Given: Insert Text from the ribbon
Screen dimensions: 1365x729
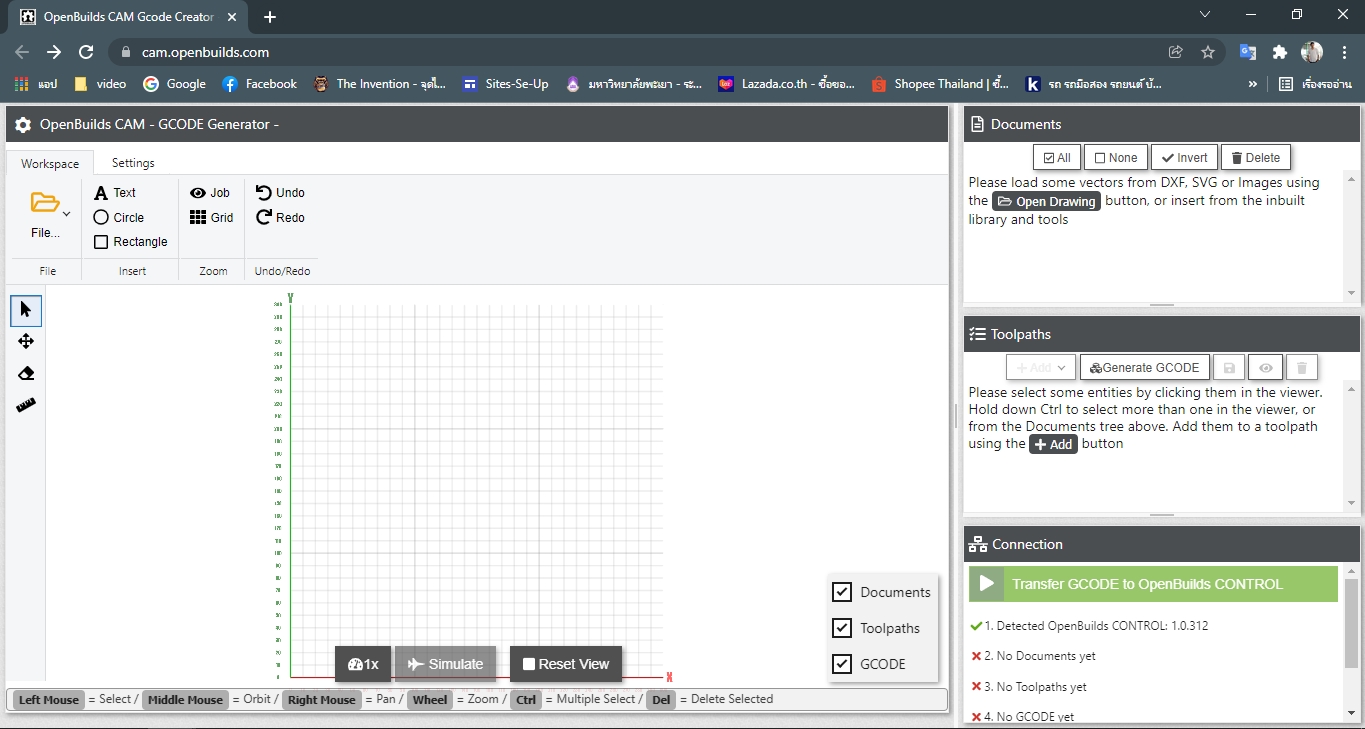Looking at the screenshot, I should 115,192.
